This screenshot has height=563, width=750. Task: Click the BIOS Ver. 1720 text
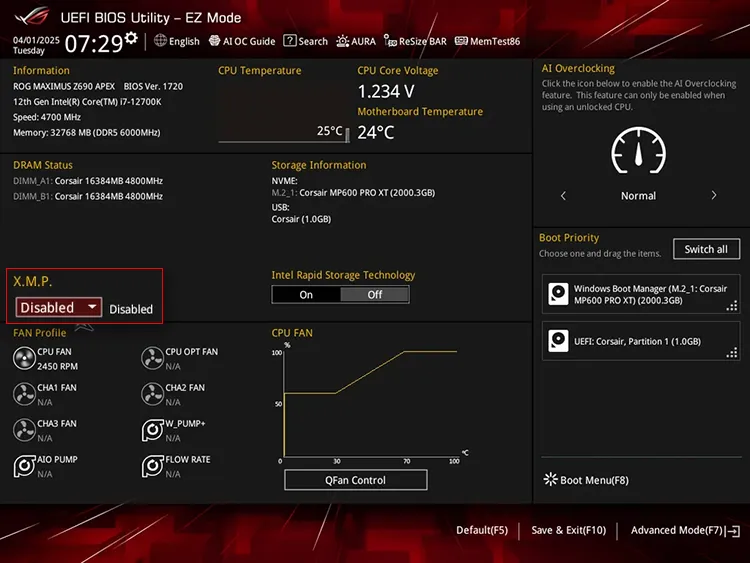tap(153, 87)
